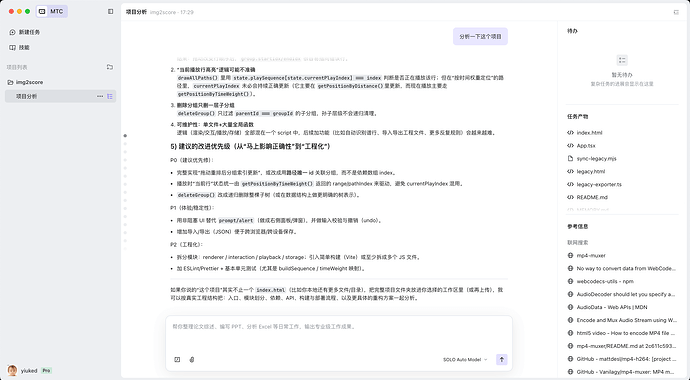This screenshot has height=380, width=690.
Task: Open 'AudioData - Web APIs | MDN' reference
Action: click(x=612, y=307)
